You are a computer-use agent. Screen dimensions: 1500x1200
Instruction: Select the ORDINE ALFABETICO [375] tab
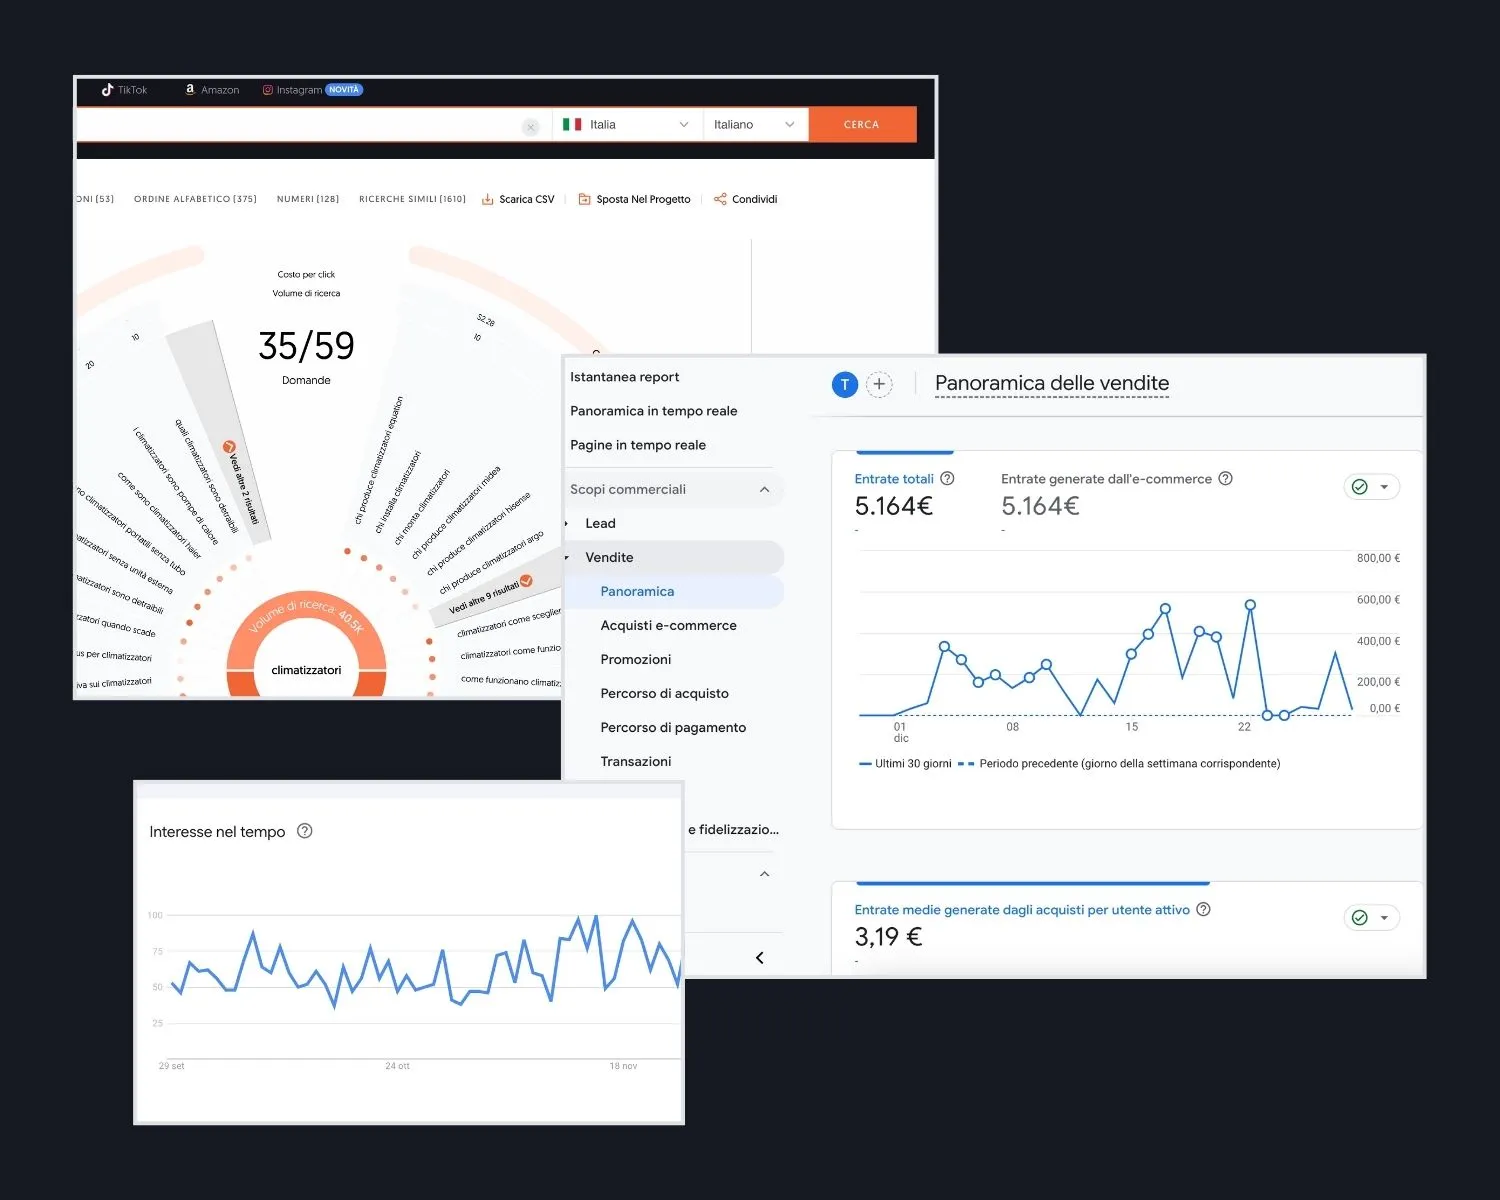(195, 199)
